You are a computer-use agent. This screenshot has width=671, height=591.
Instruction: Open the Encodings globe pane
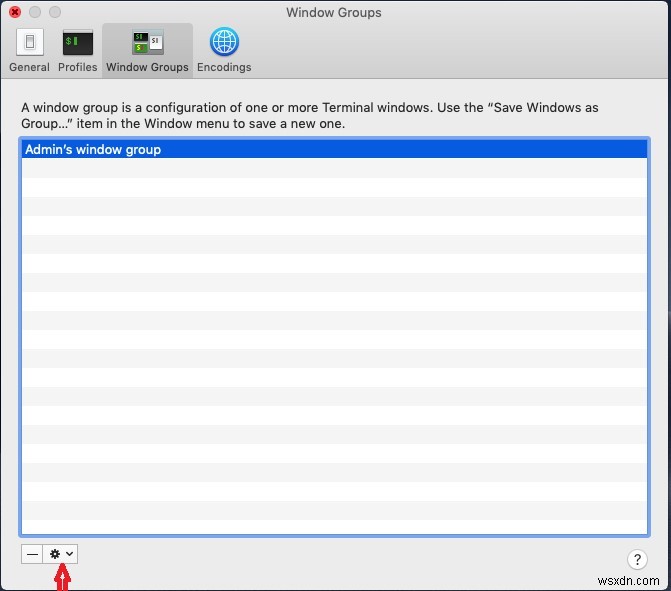point(224,50)
